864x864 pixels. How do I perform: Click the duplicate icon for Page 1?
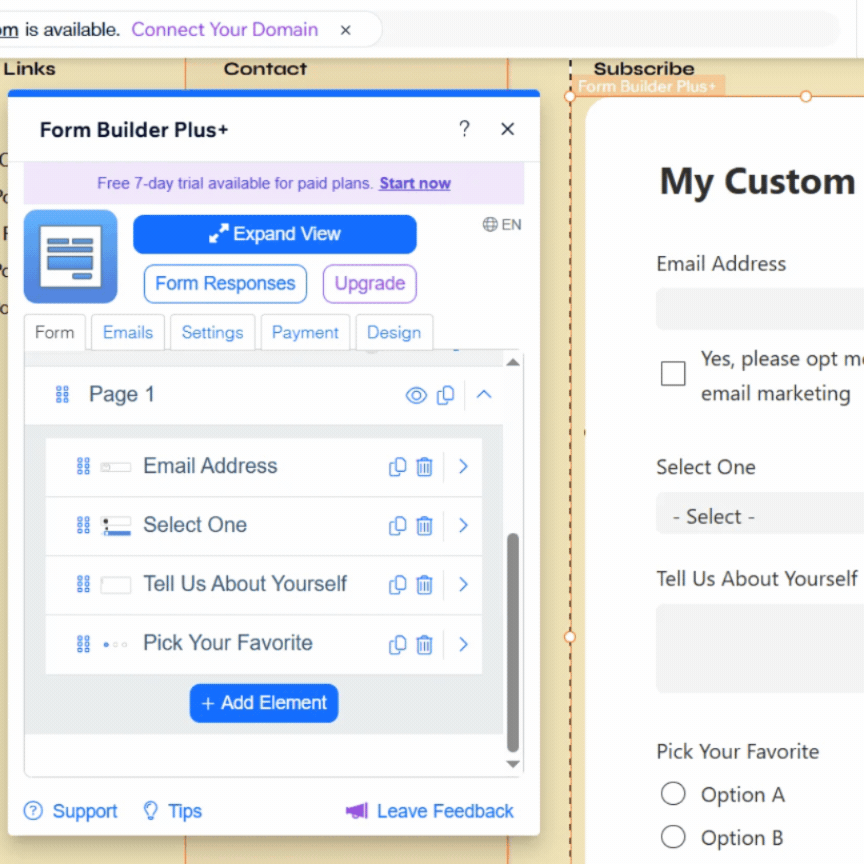445,395
